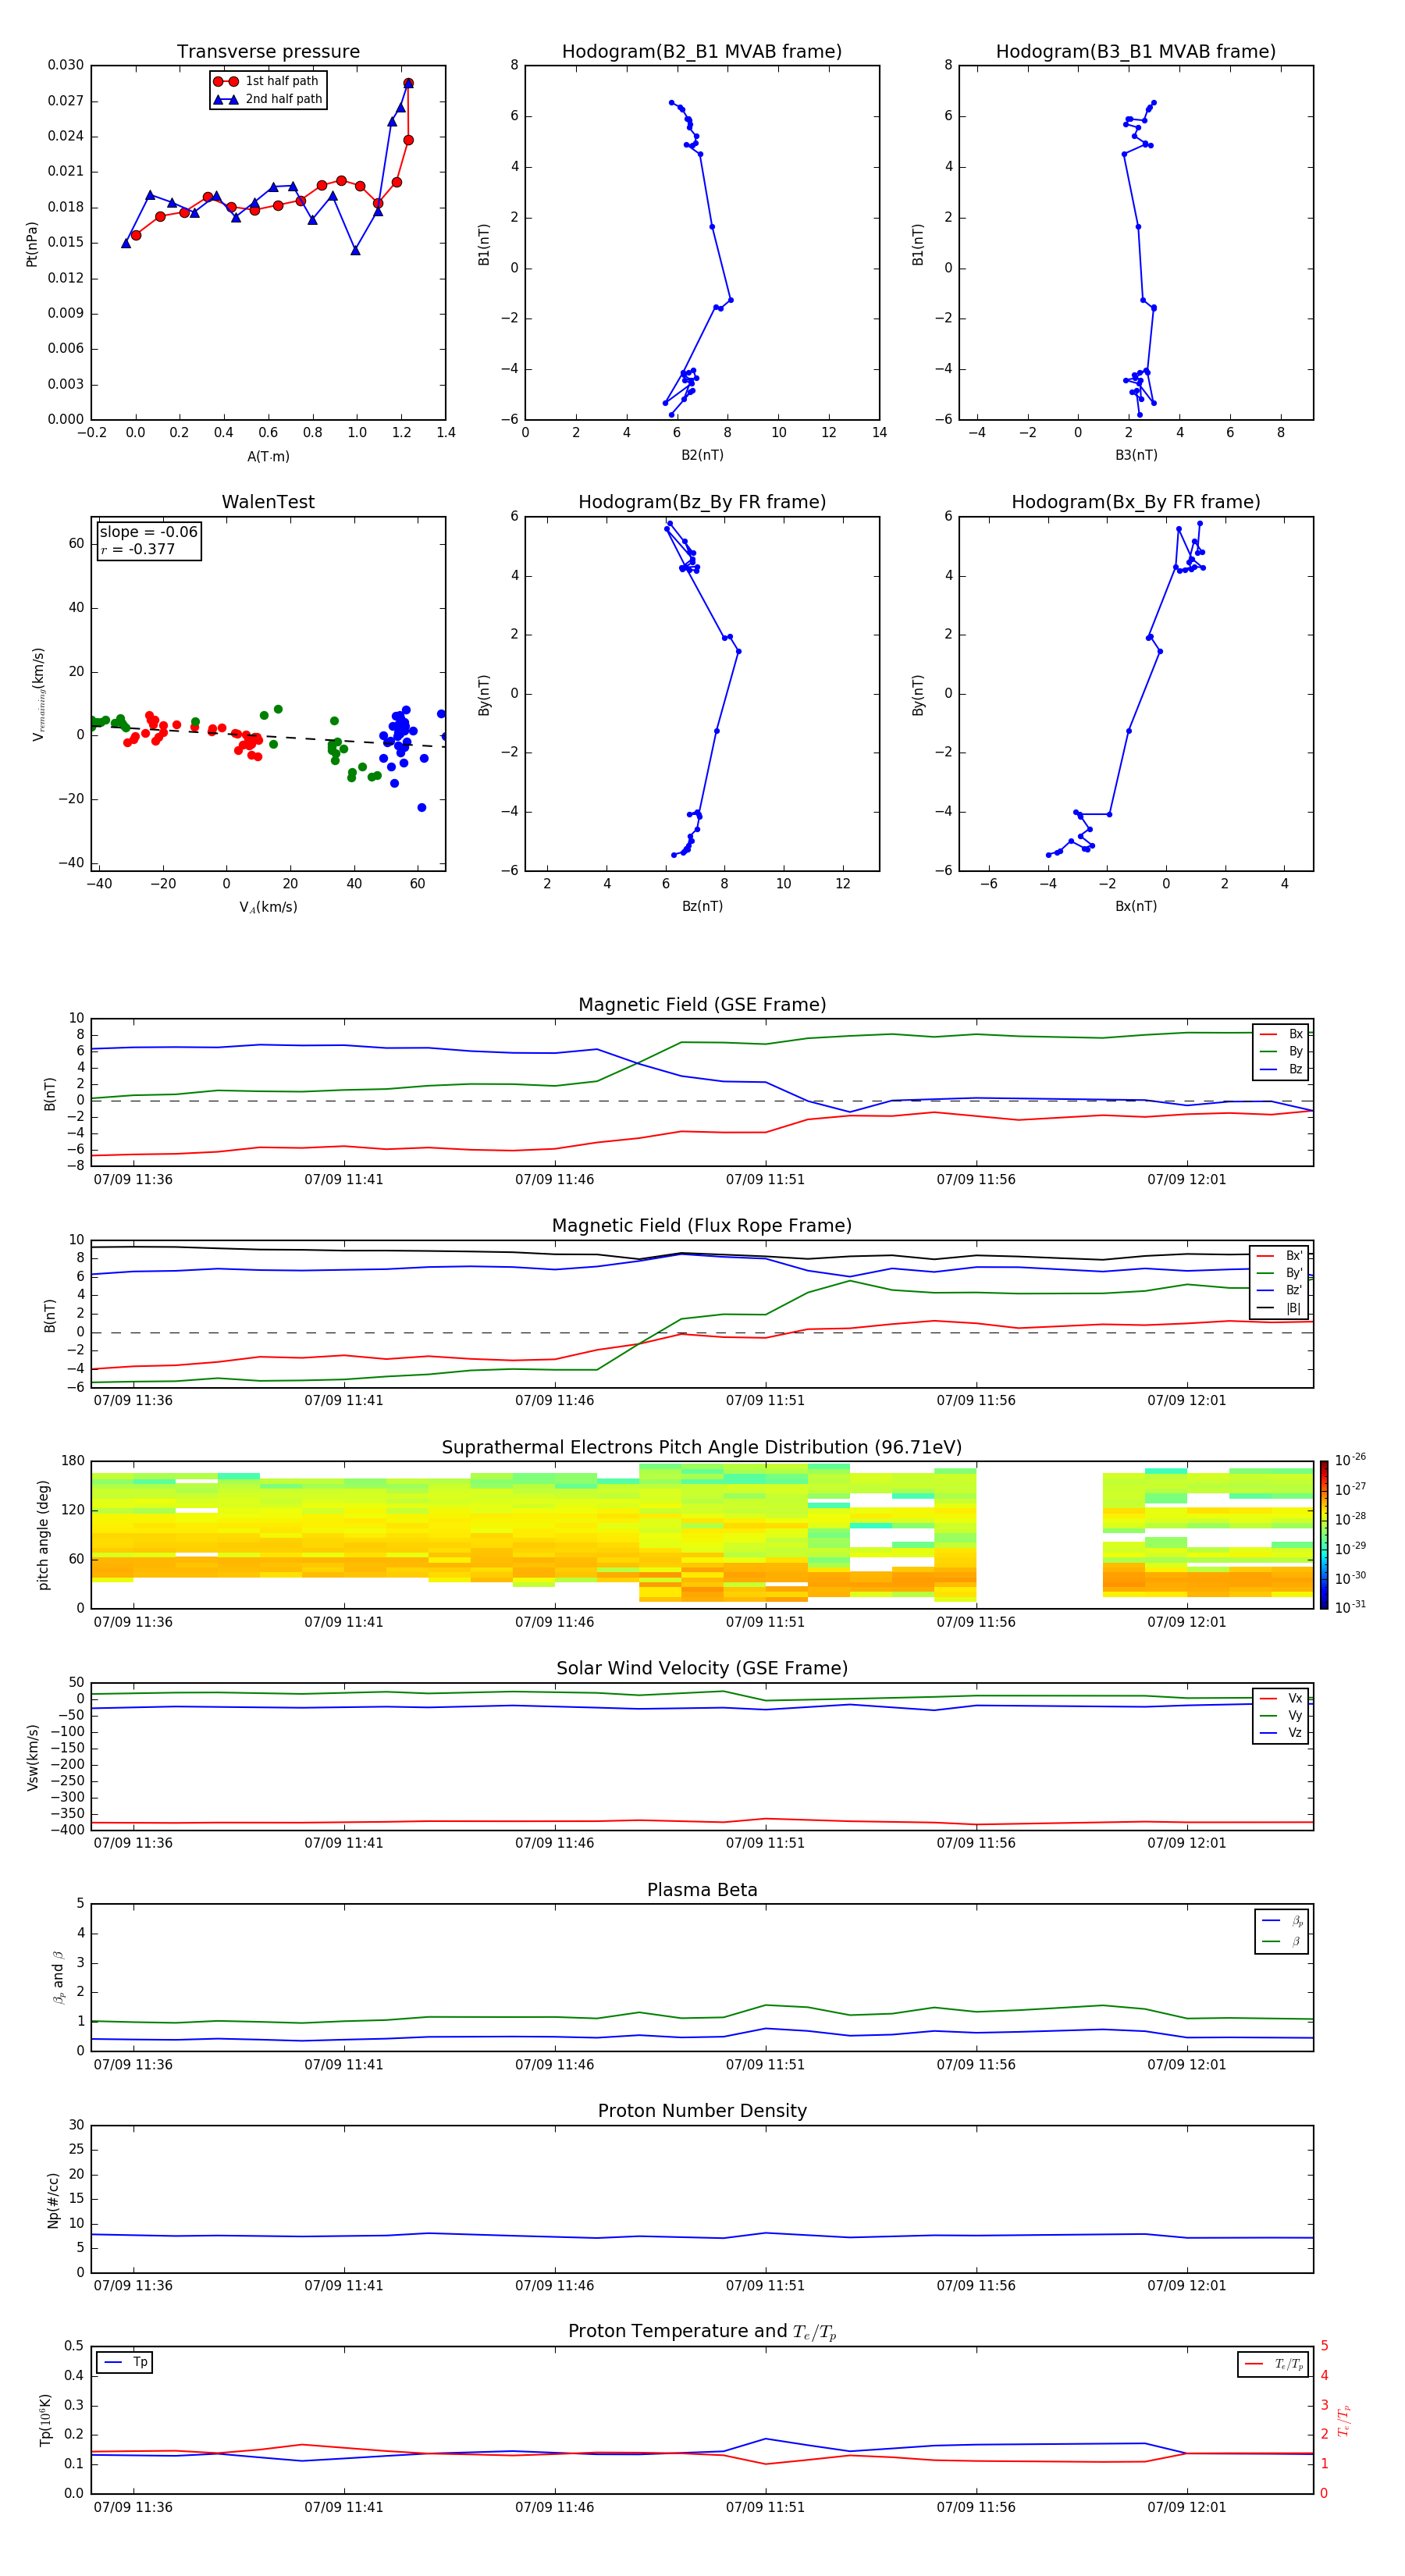Click 'pitch angle (deg)' axis label
Viewport: 1405px width, 2576px height.
43,1535
